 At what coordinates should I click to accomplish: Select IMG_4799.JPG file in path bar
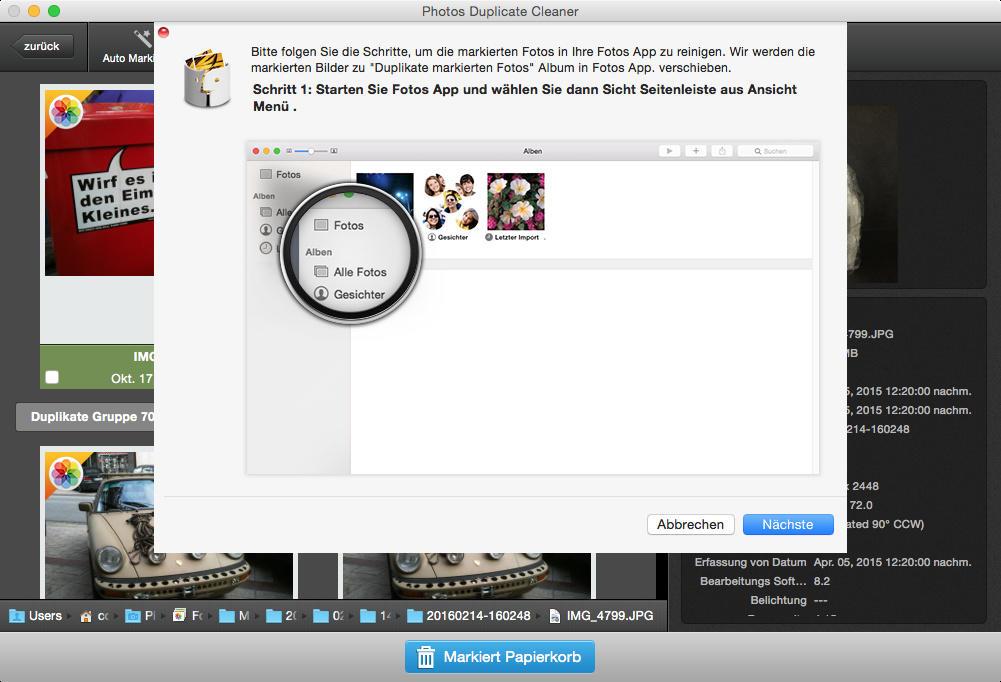pos(601,616)
